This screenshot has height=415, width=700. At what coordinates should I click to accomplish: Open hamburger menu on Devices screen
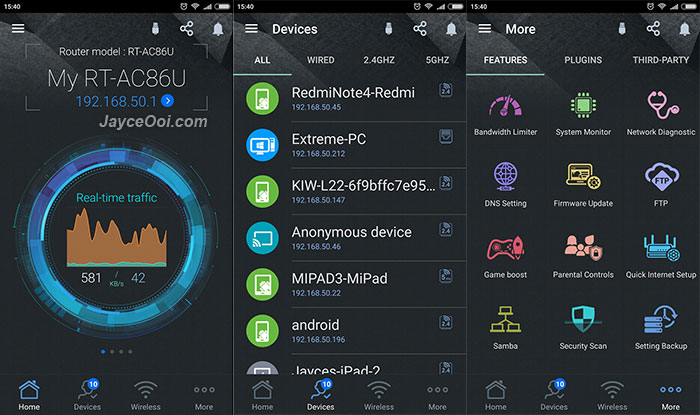[251, 29]
